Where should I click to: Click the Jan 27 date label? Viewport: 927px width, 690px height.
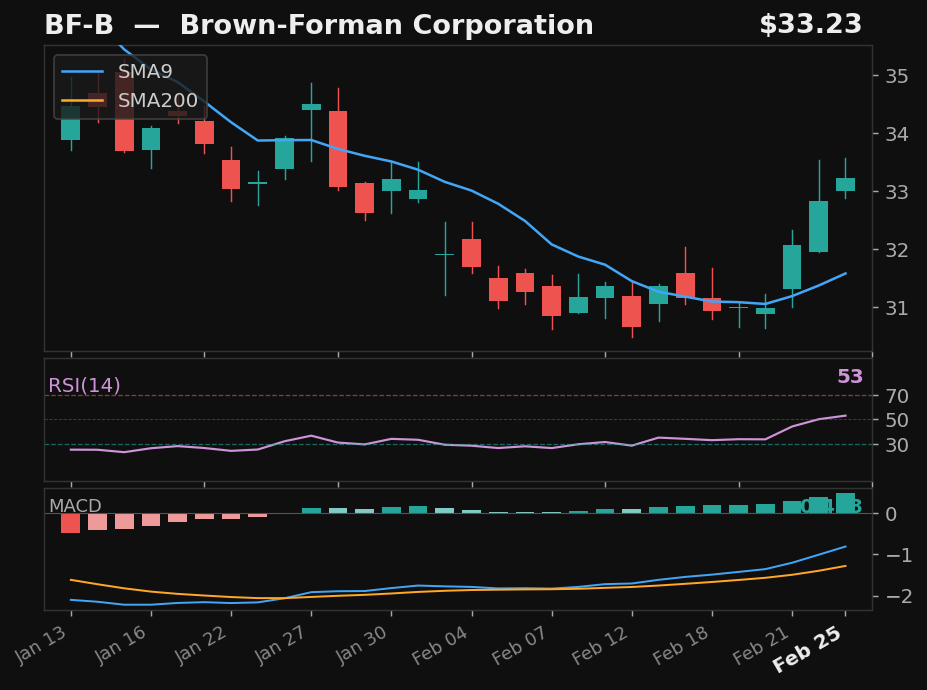[280, 644]
